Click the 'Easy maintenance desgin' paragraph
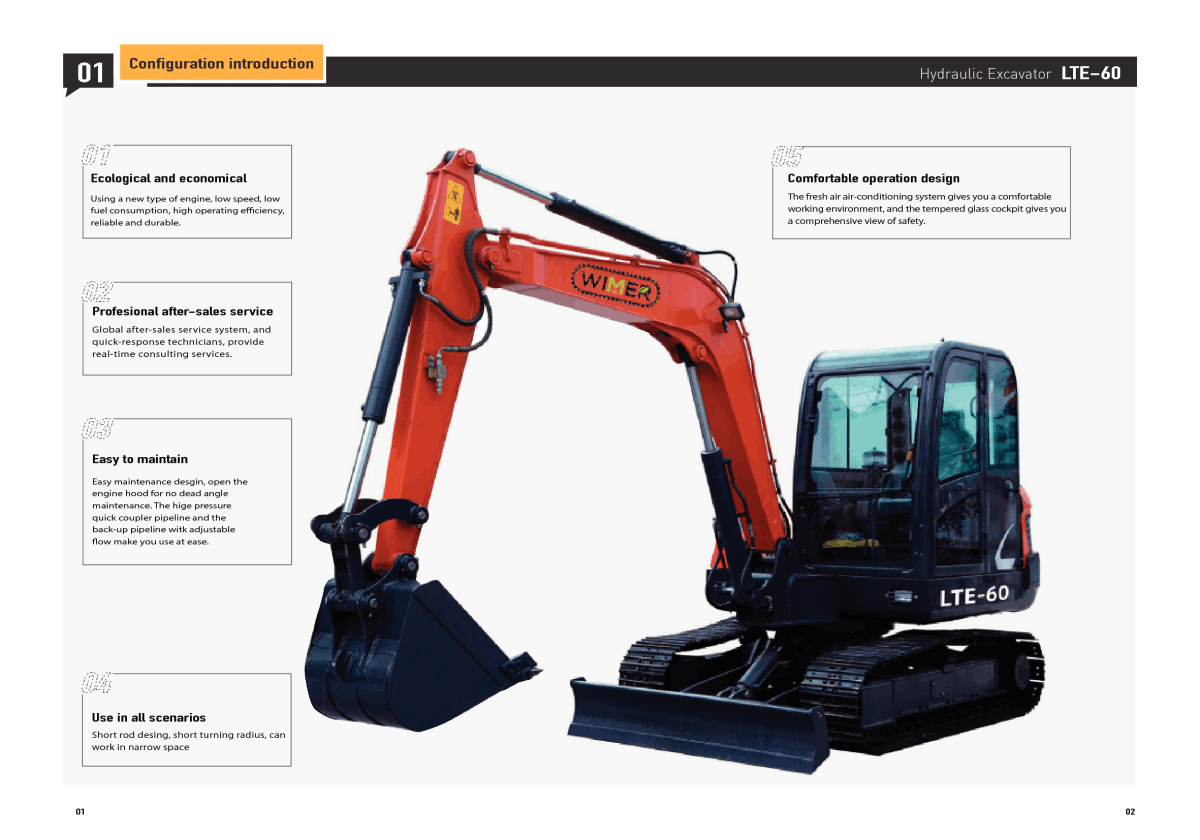 point(169,511)
